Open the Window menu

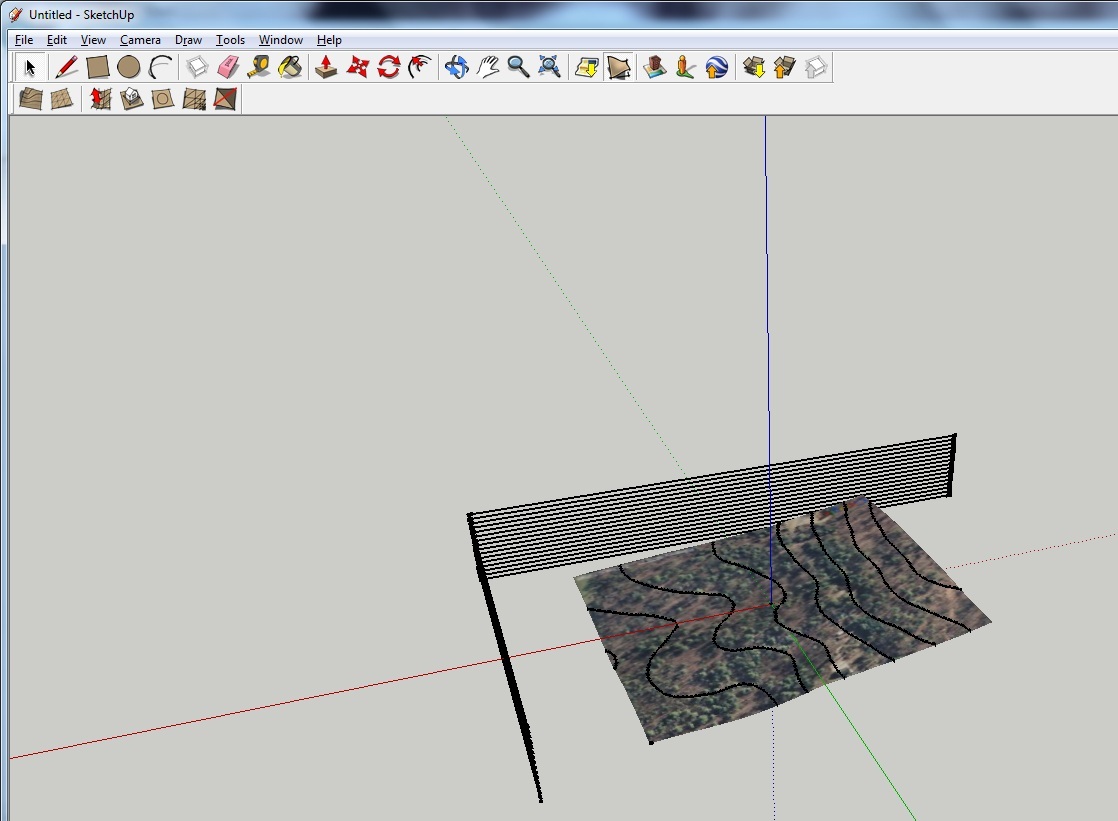280,40
